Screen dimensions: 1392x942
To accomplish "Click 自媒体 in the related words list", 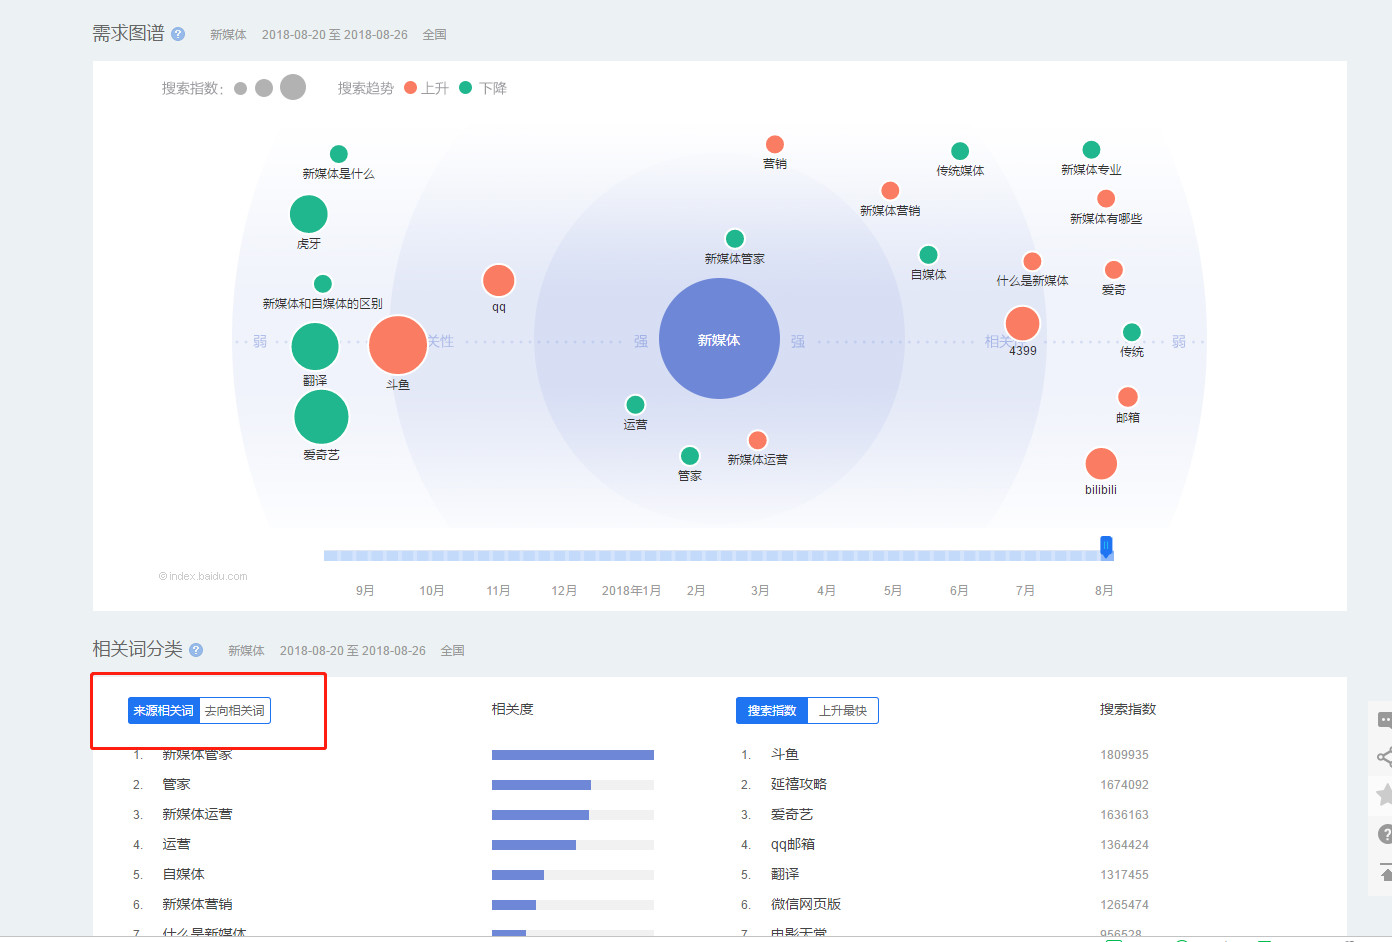I will pos(183,875).
